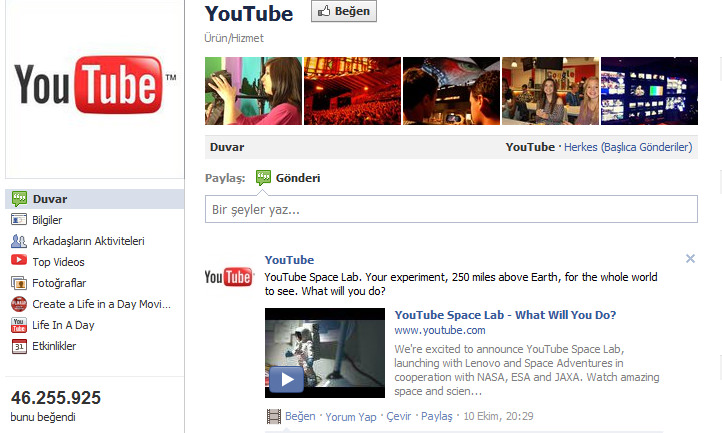Click the Duvar speech bubble icon in sidebar
Screen dimensions: 722x433
coord(19,199)
